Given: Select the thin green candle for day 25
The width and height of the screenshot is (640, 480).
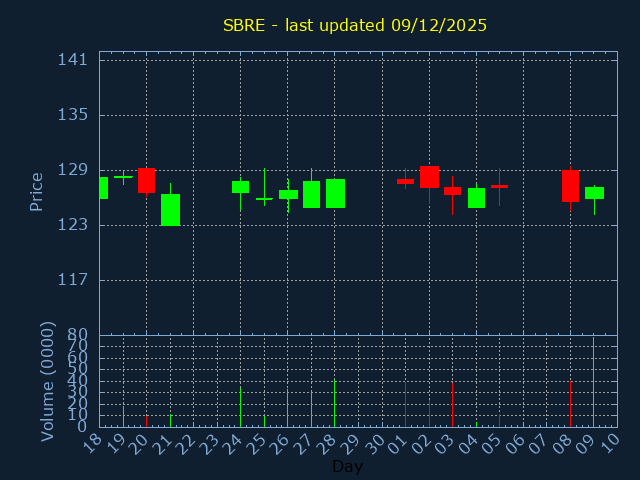Looking at the screenshot, I should point(264,199).
